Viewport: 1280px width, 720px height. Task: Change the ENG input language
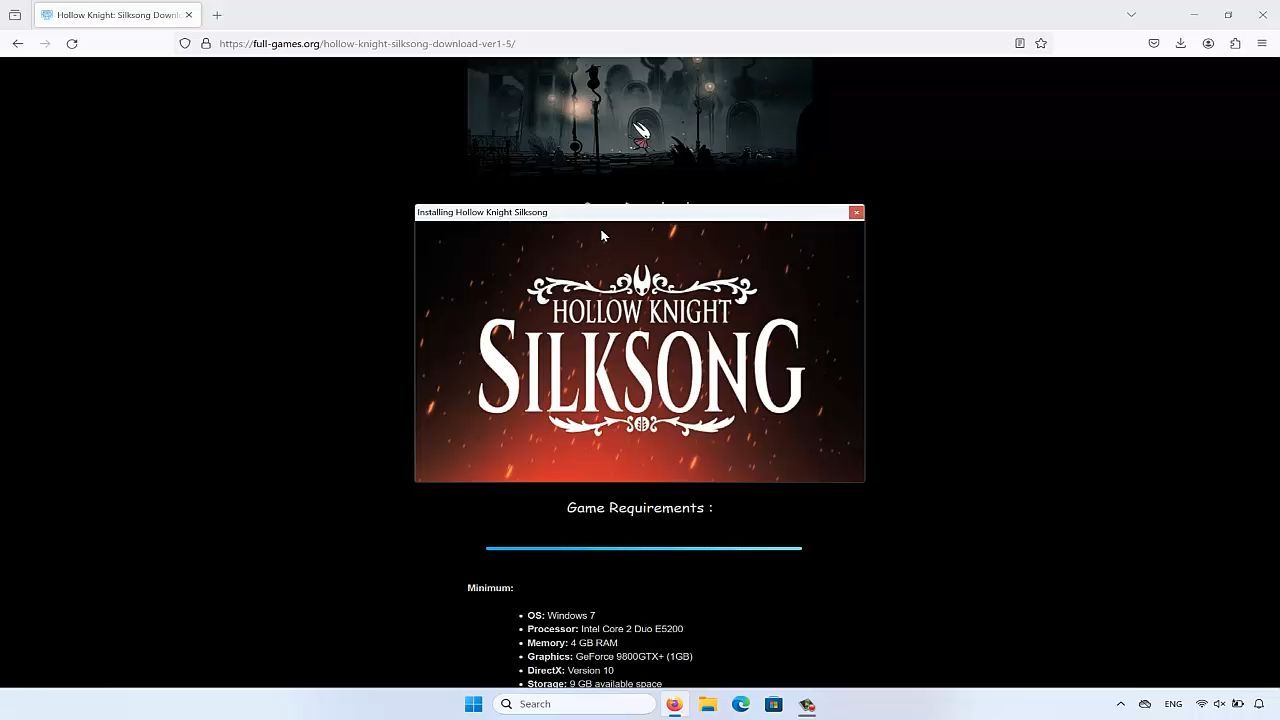(1173, 704)
